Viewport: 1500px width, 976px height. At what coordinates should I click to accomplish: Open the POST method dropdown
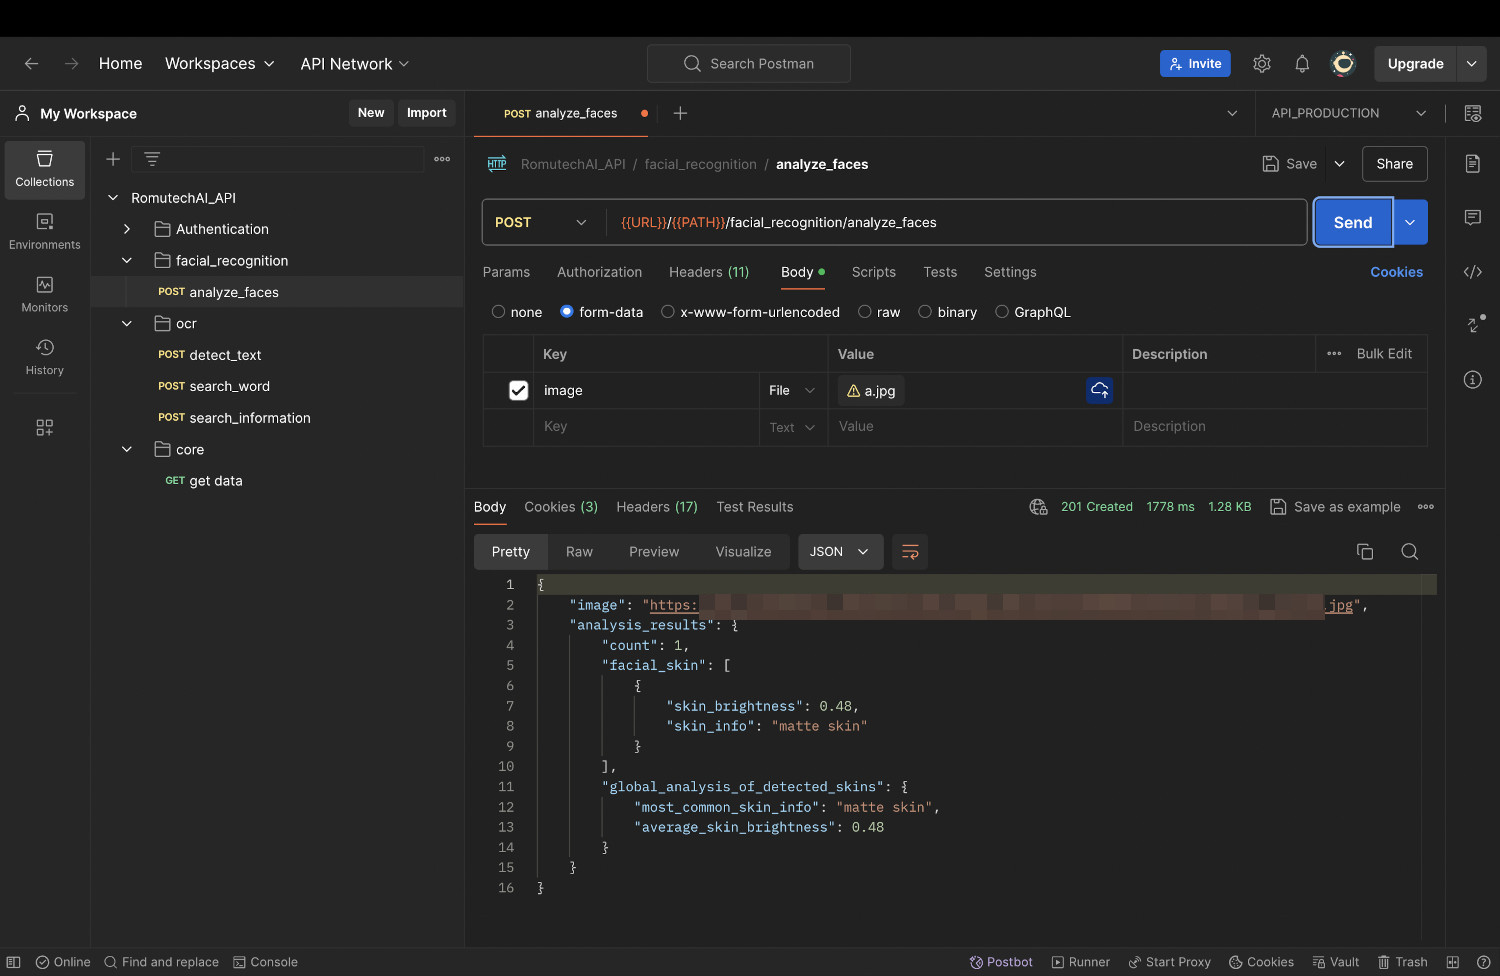click(x=541, y=223)
